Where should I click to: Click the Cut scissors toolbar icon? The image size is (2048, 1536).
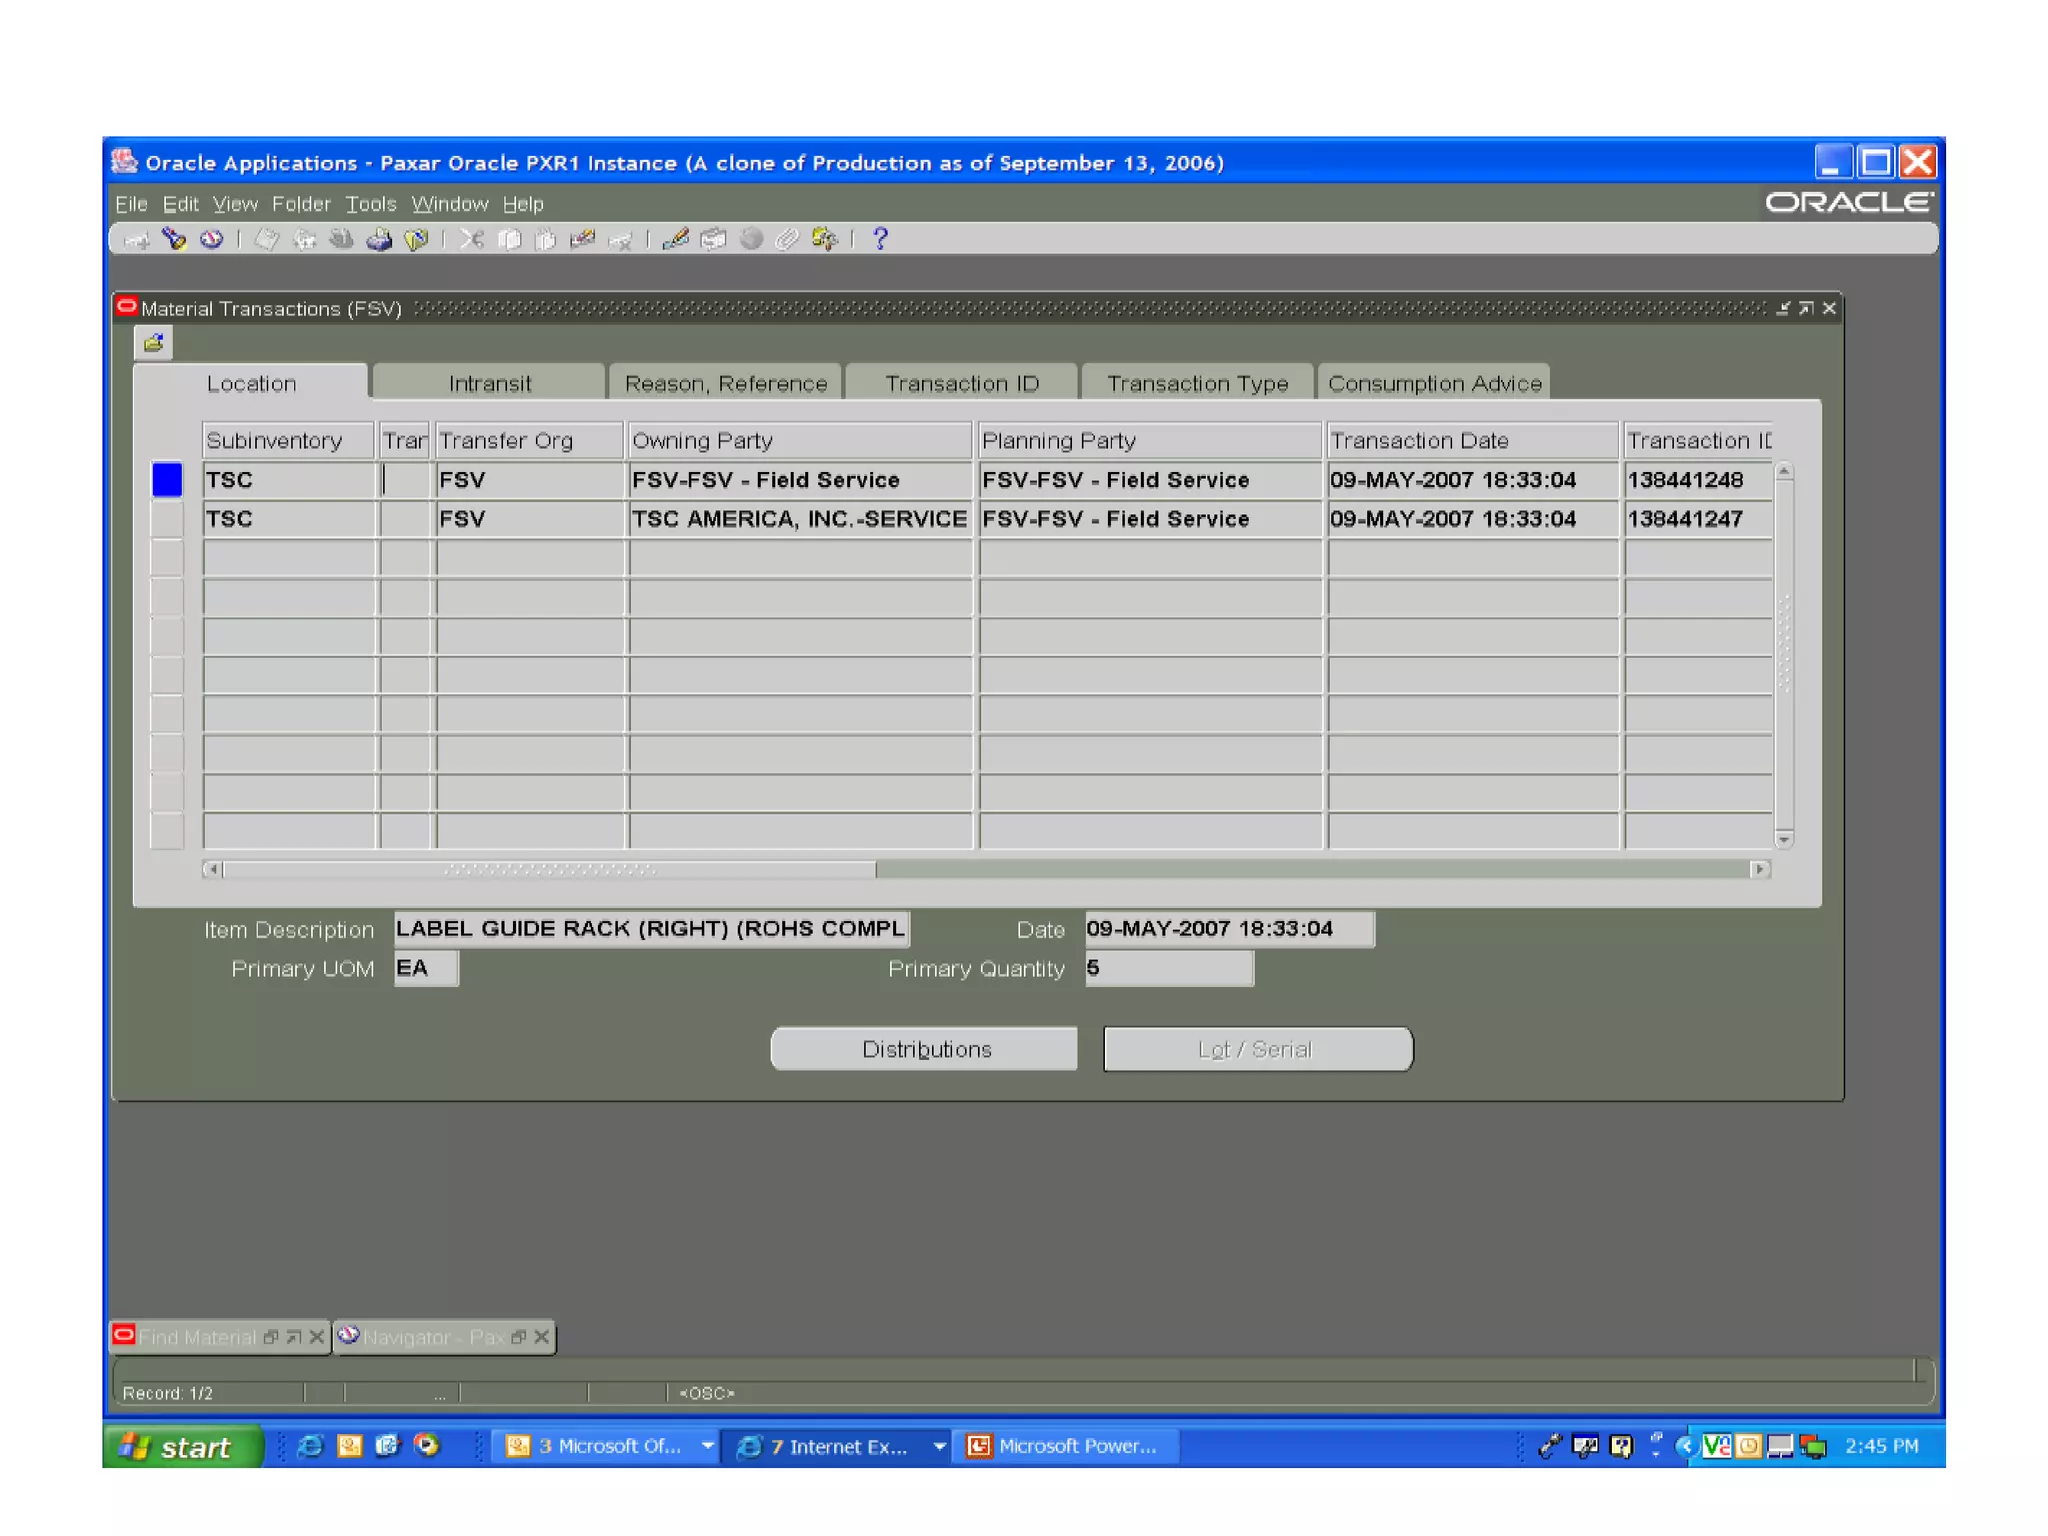point(472,240)
